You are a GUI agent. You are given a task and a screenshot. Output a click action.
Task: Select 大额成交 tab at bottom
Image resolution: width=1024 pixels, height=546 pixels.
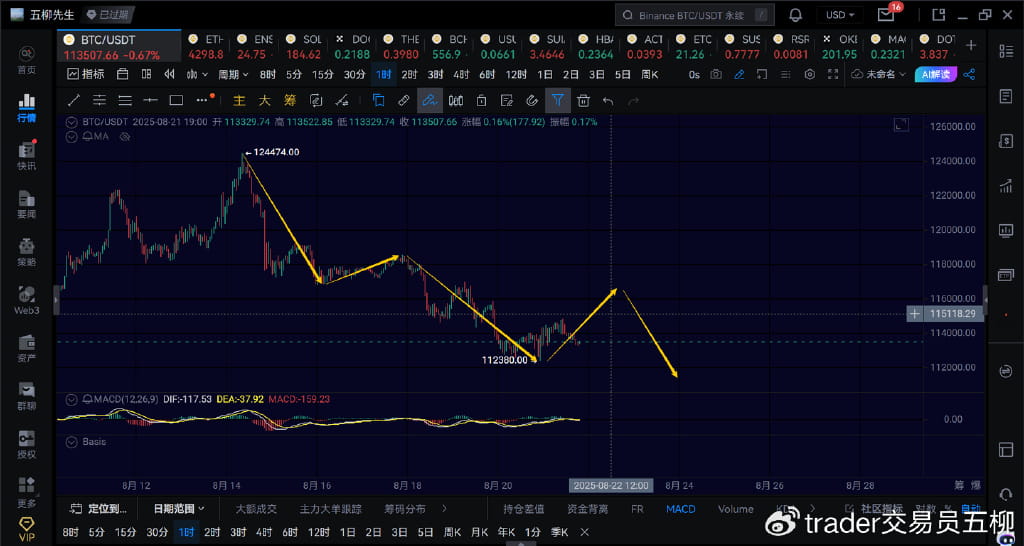tap(256, 509)
